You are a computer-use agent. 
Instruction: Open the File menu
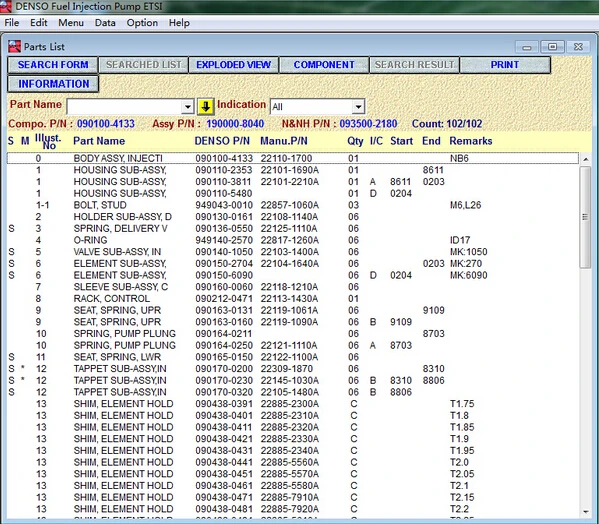(11, 23)
